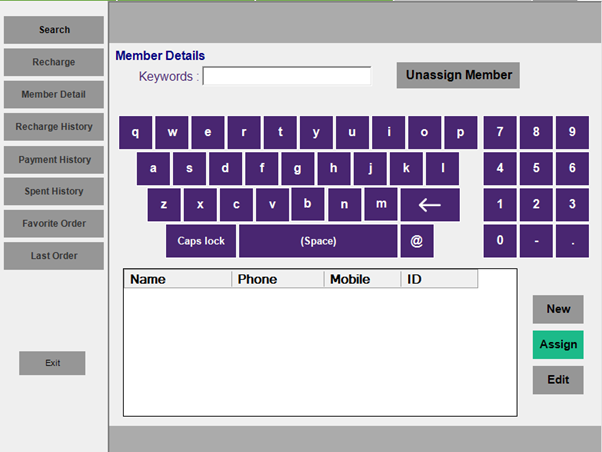Tap number 7 on keypad

(500, 132)
